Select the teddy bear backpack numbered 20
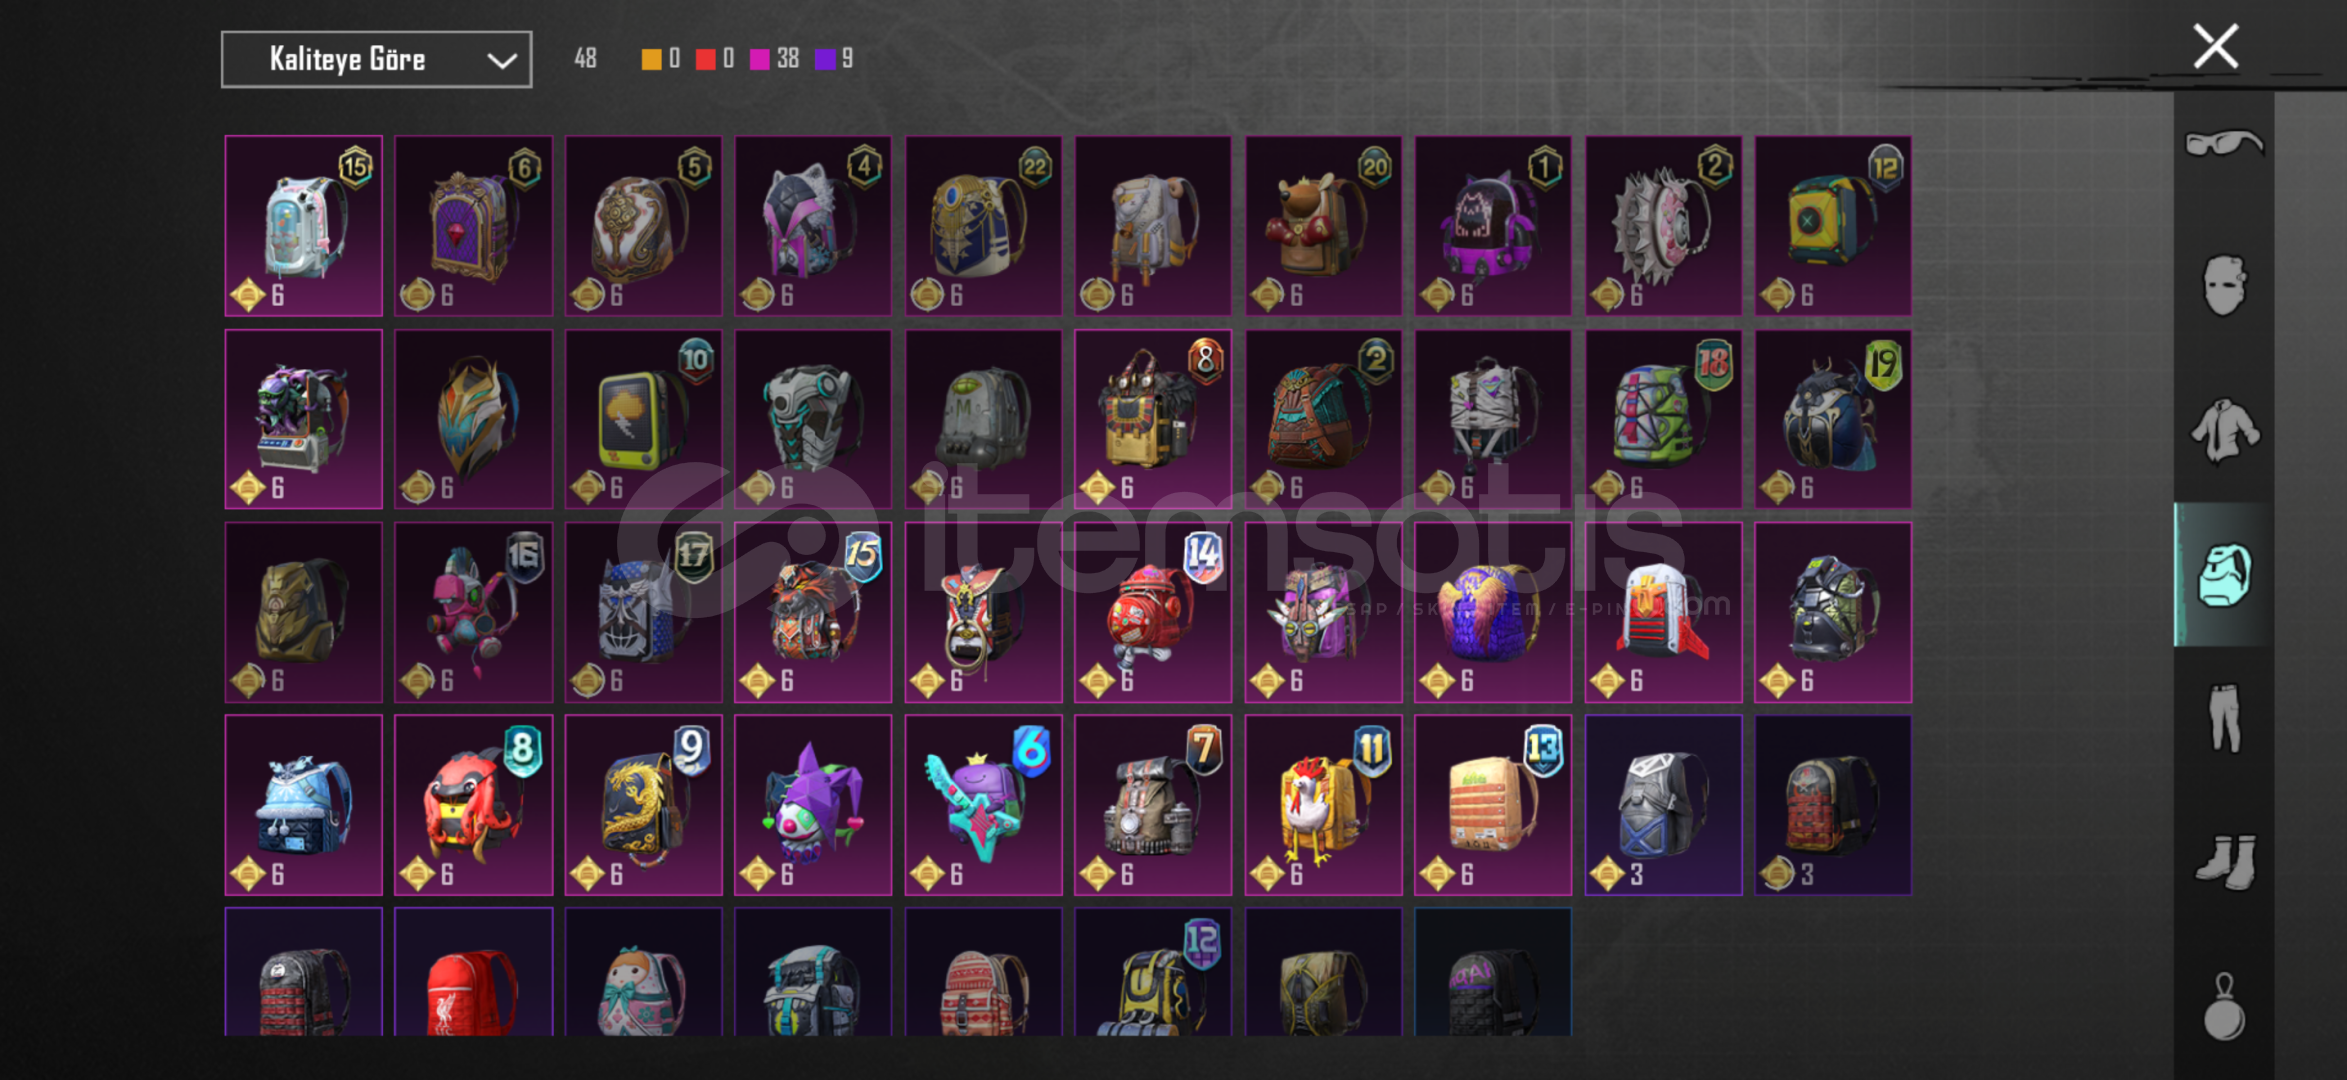Viewport: 2347px width, 1080px height. point(1323,226)
